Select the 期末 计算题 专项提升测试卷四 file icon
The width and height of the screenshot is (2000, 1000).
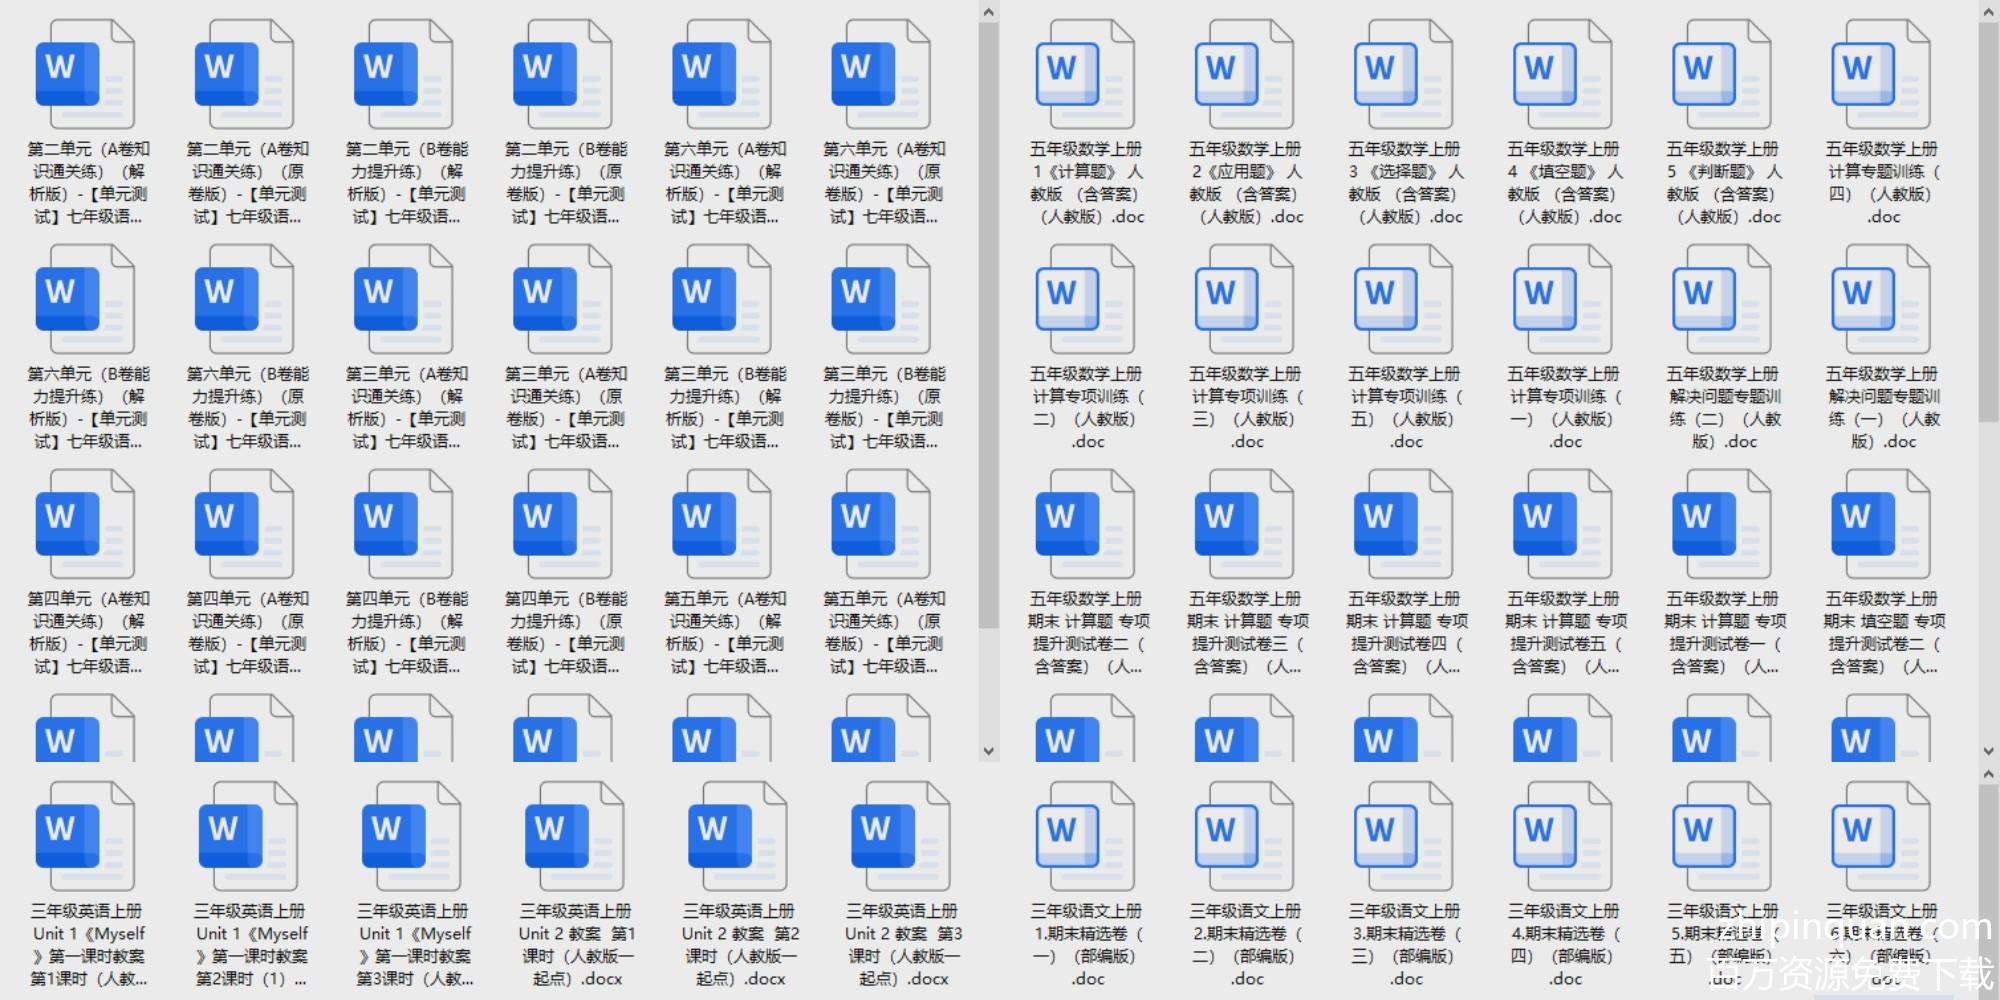point(1403,524)
